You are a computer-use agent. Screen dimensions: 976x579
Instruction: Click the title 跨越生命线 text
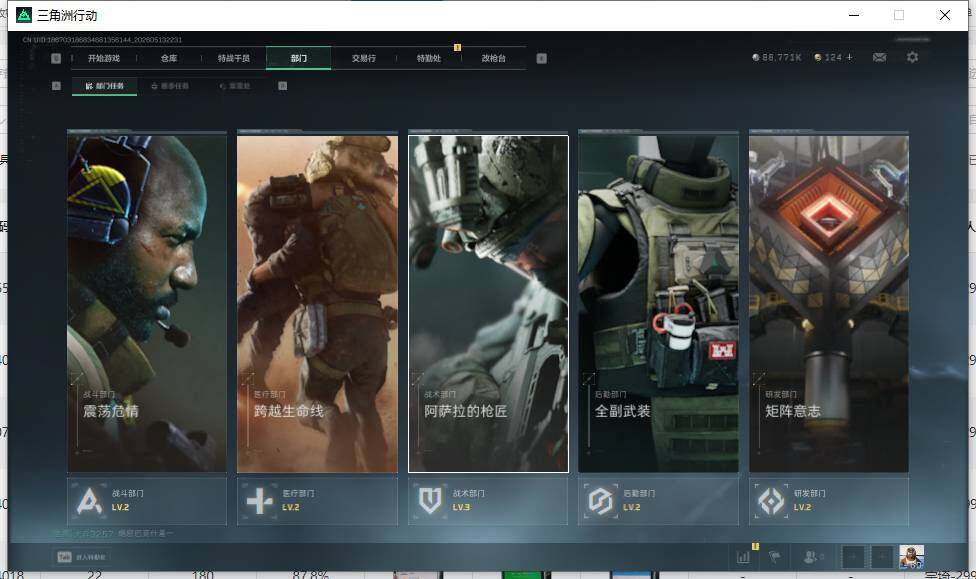288,411
